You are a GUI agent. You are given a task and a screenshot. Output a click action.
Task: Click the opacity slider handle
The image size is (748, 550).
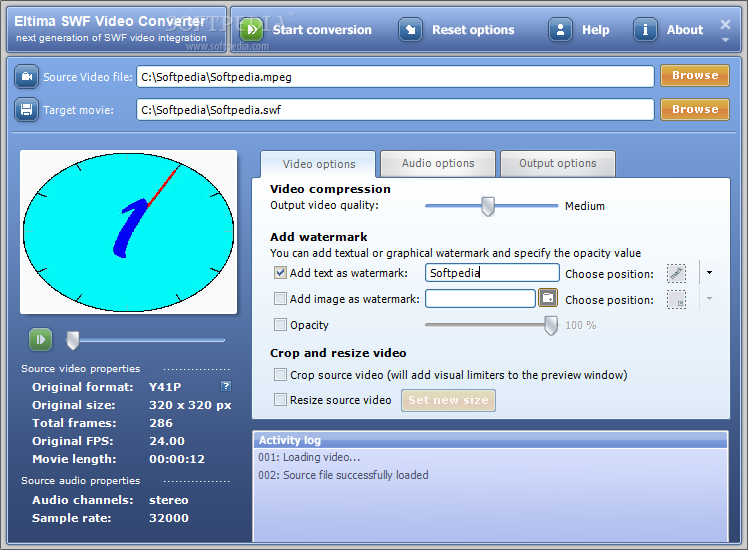551,325
